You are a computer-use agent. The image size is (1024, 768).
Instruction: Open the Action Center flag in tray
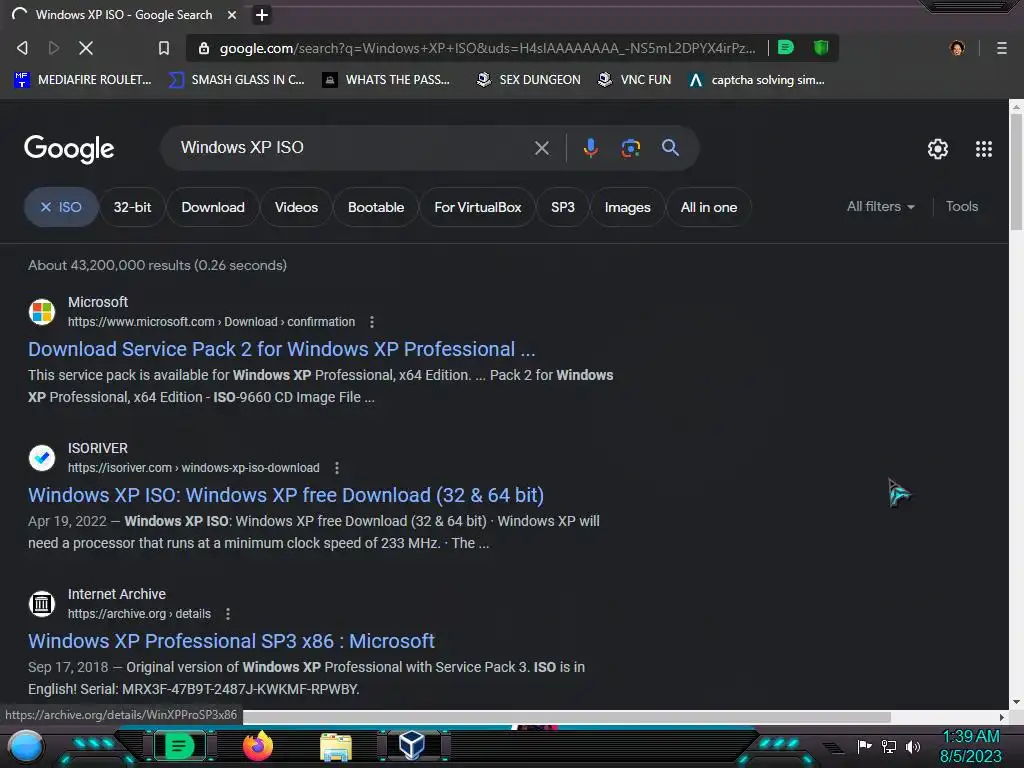865,746
